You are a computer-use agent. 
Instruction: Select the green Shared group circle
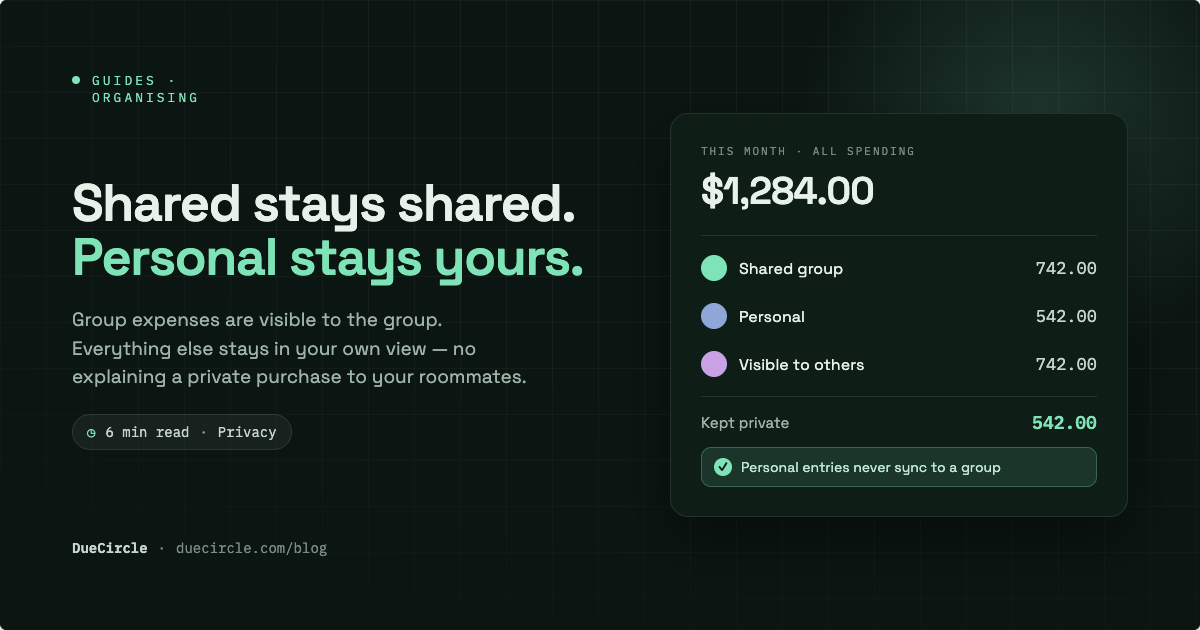714,268
